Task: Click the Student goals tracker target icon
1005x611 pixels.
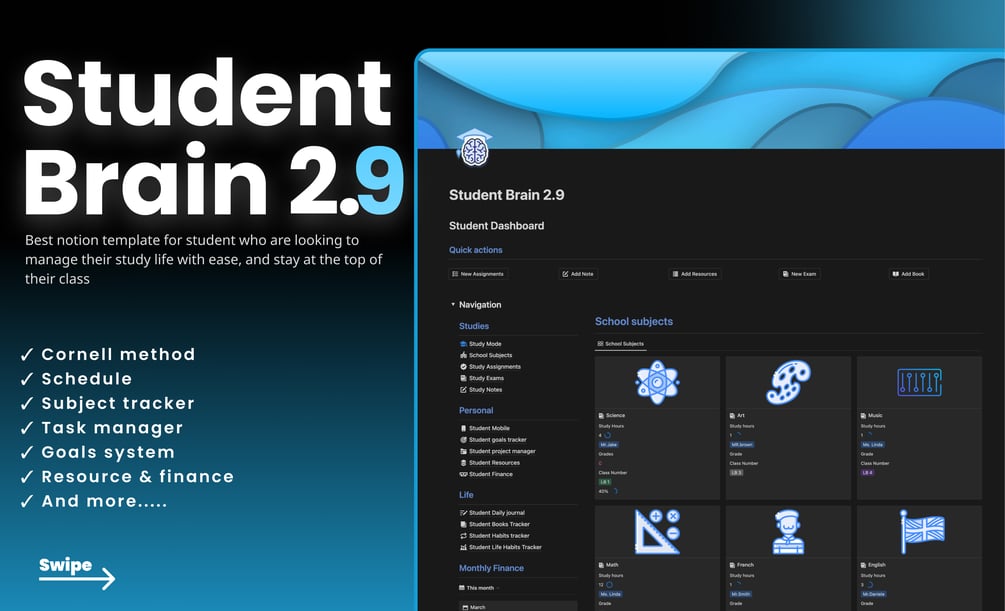Action: coord(463,440)
